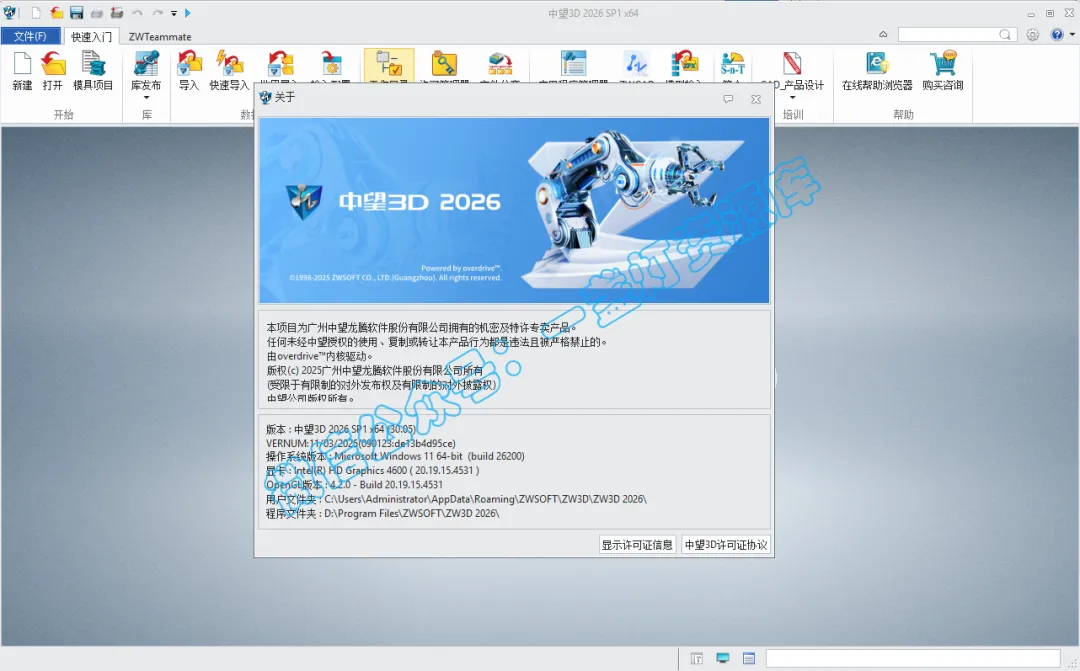Screen dimensions: 1080x671
Task: Click the feedback speech bubble icon in About dialog
Action: point(728,99)
